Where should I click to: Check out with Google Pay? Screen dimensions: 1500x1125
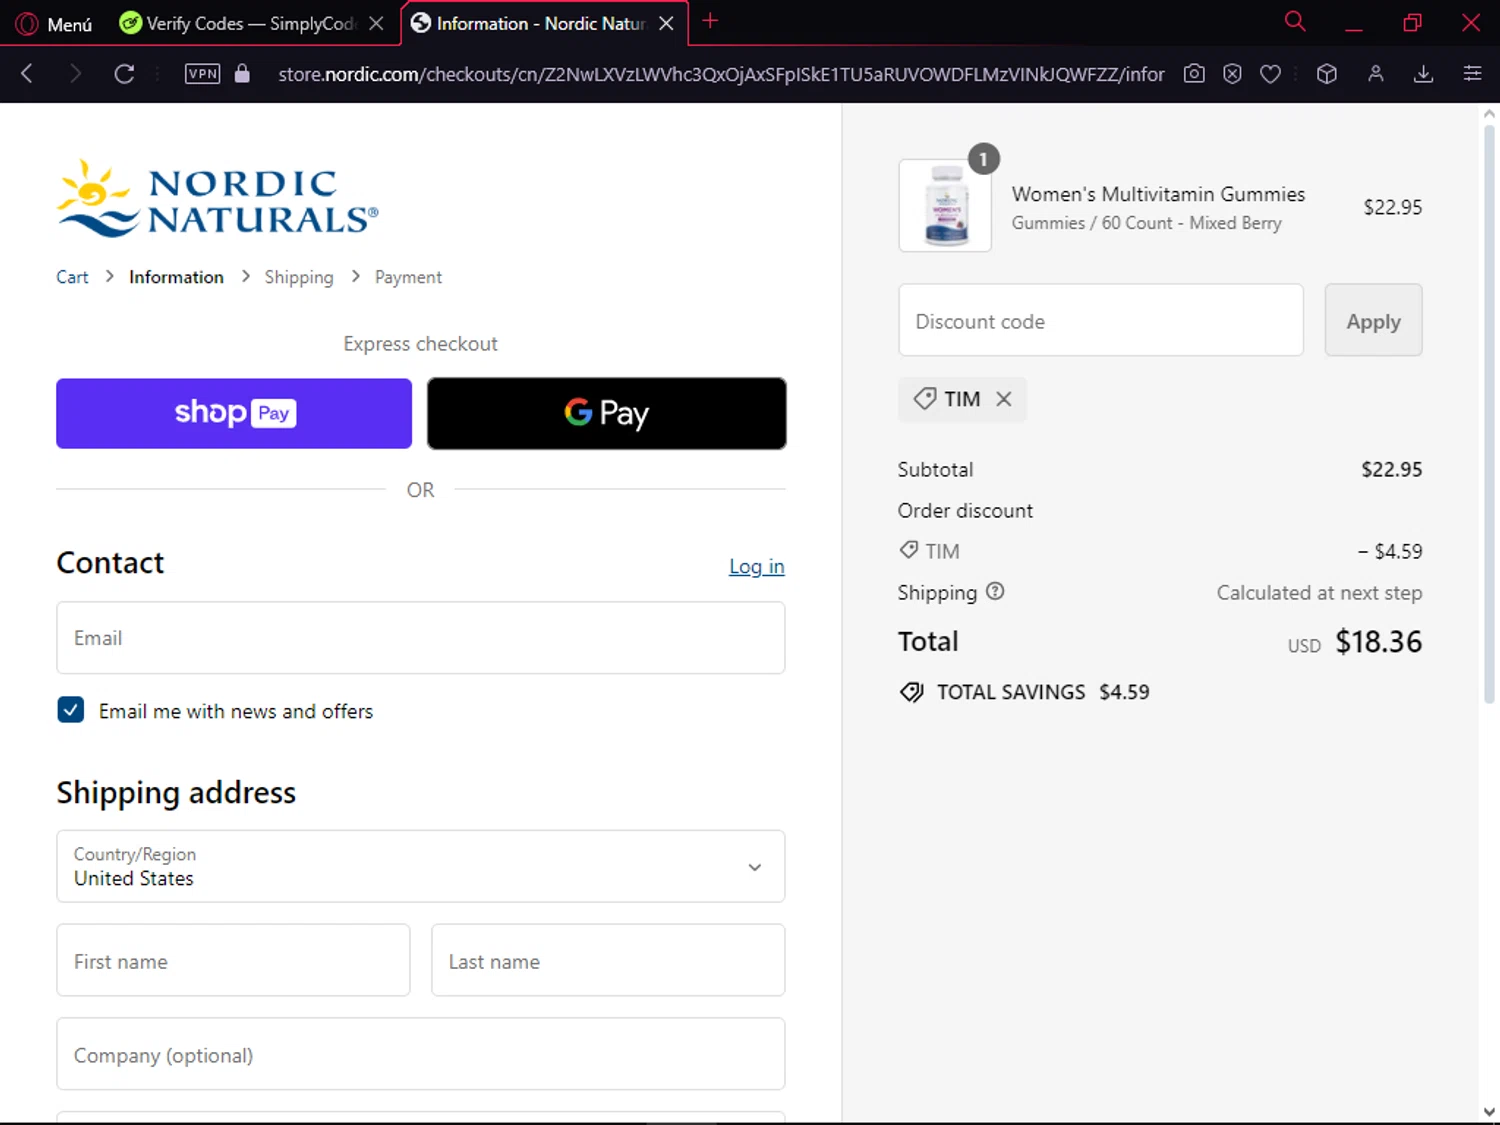(607, 413)
